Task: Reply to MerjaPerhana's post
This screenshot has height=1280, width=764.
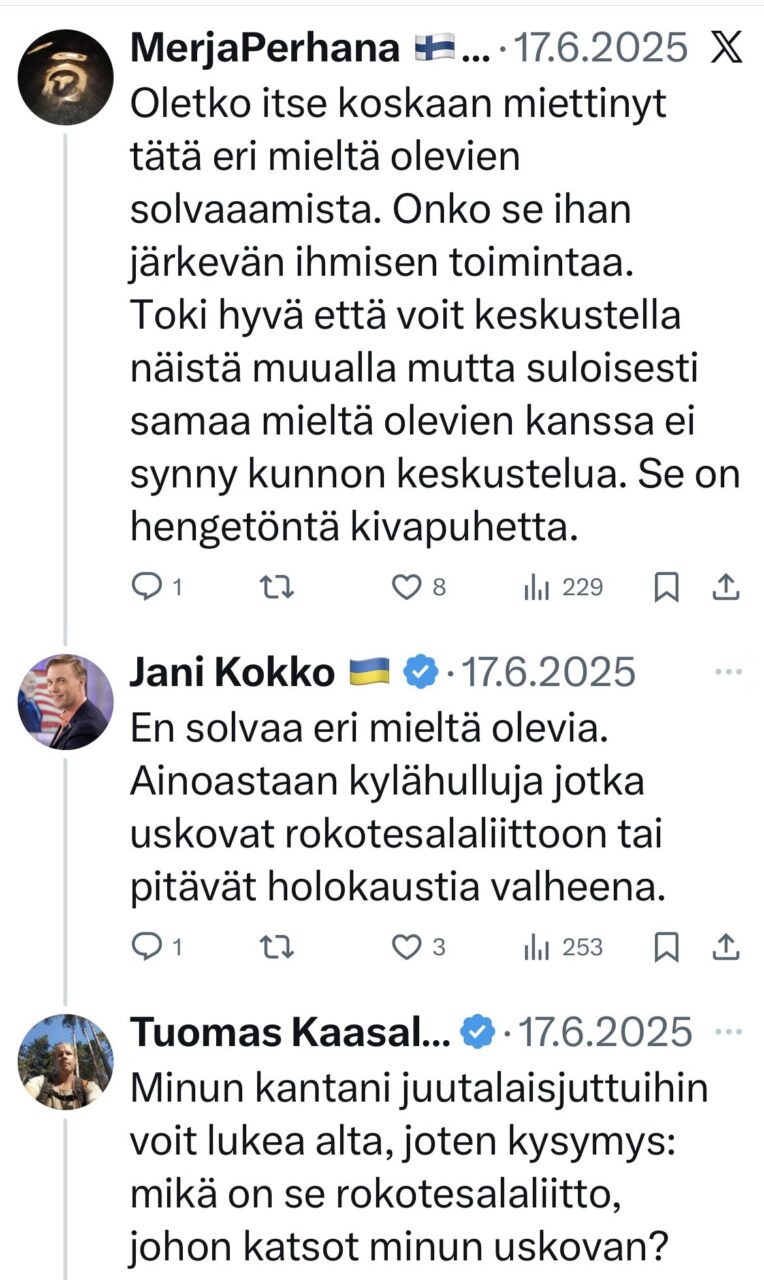Action: pos(147,588)
